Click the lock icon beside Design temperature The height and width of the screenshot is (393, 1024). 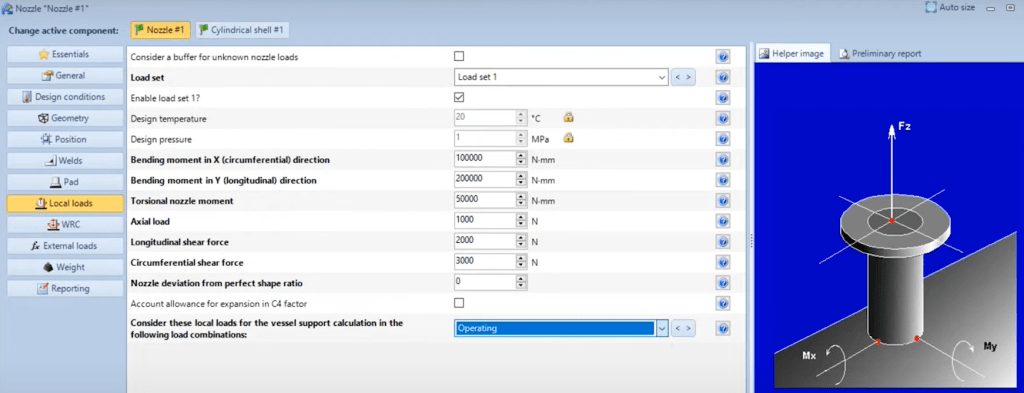(x=568, y=118)
